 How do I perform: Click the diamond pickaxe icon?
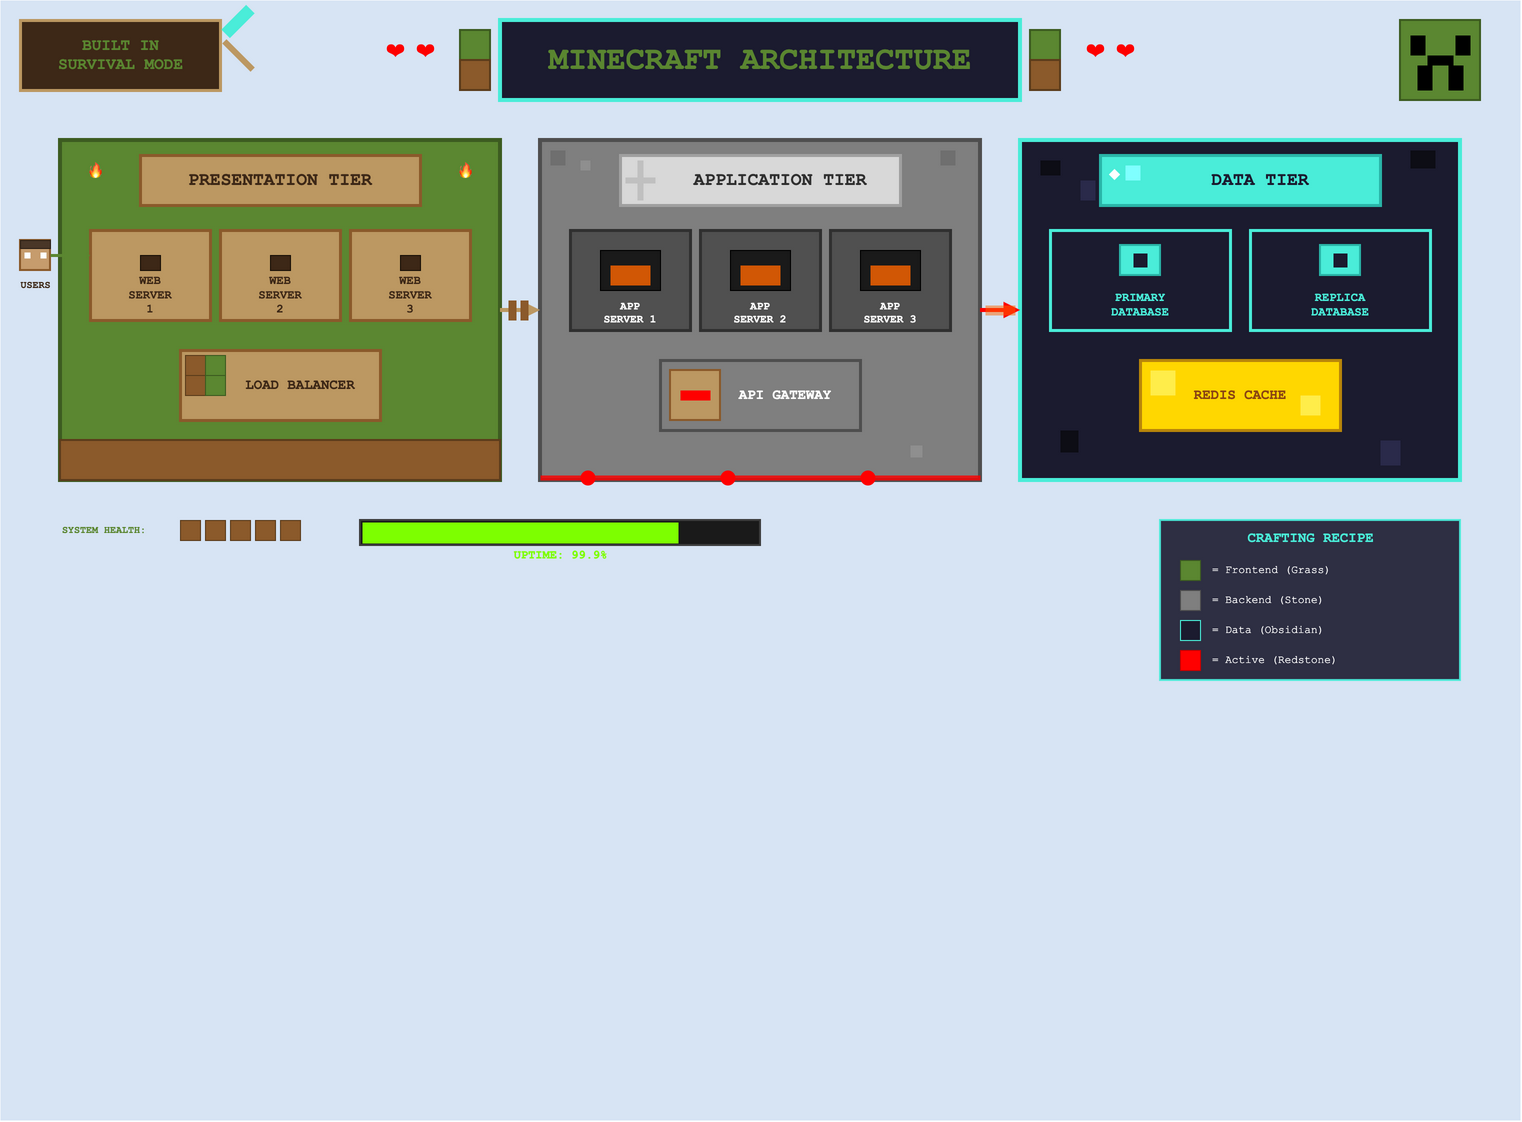pyautogui.click(x=238, y=38)
